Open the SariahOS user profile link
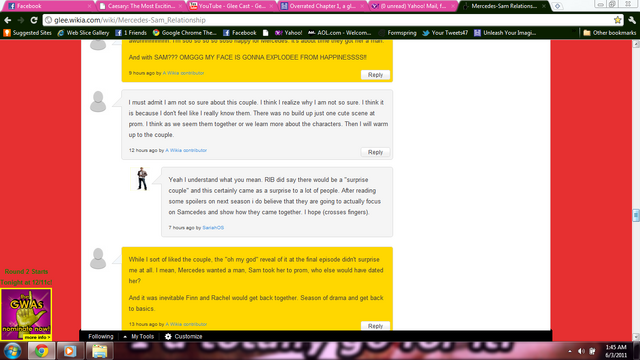 coord(213,228)
